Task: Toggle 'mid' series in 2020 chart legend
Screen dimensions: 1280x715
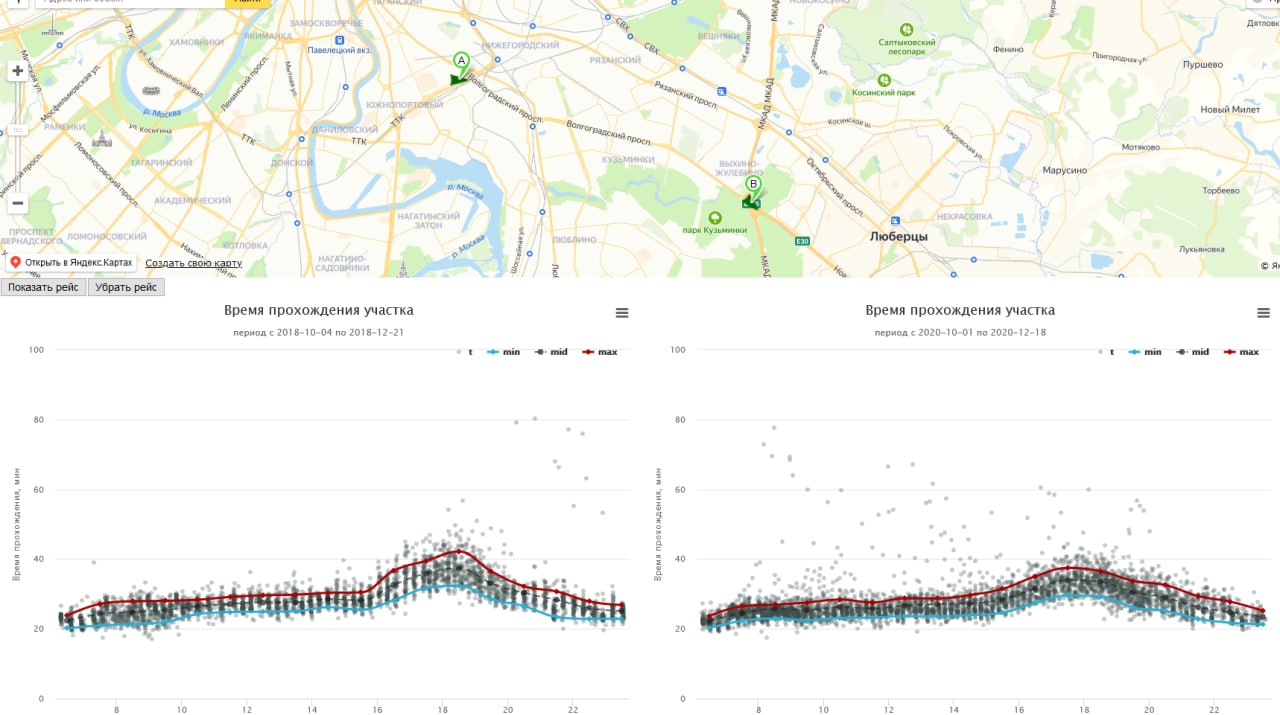Action: [1192, 352]
